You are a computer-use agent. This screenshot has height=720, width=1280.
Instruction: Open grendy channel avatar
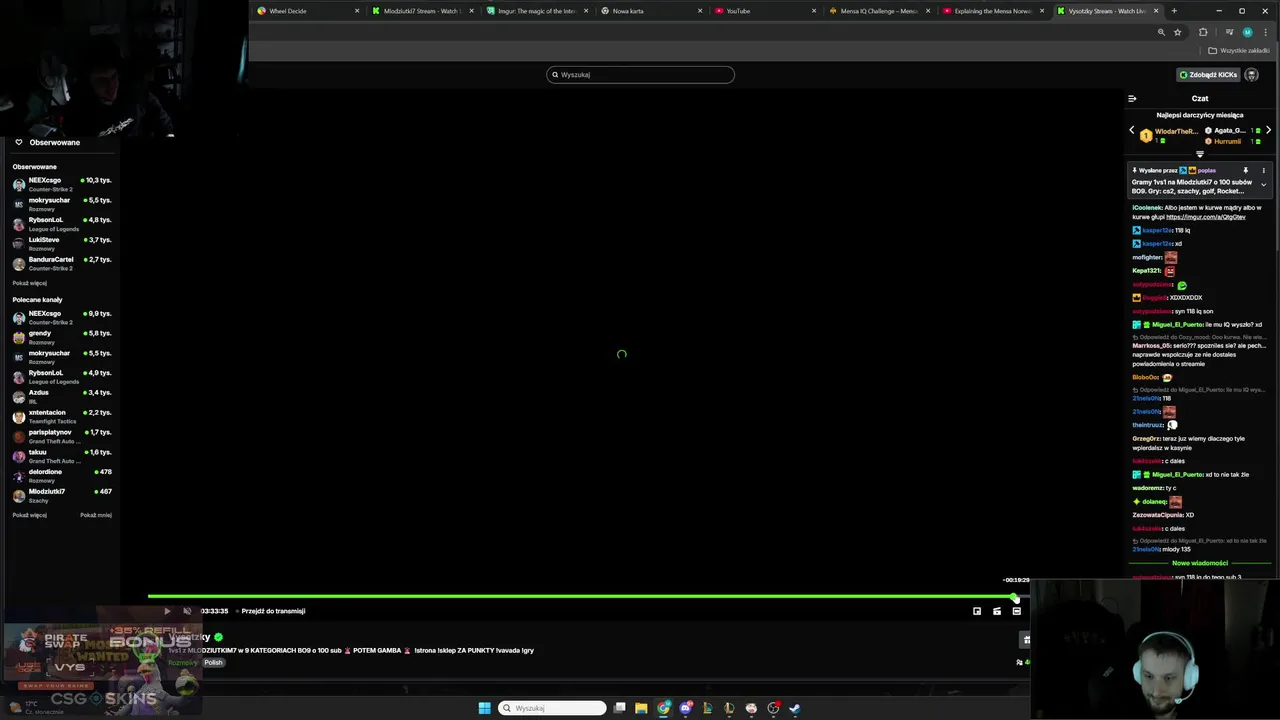pyautogui.click(x=19, y=338)
